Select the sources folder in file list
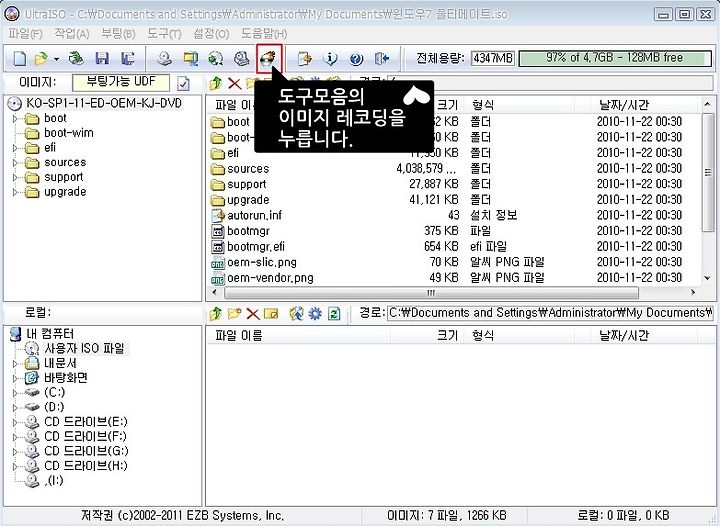720x526 pixels. (x=248, y=169)
